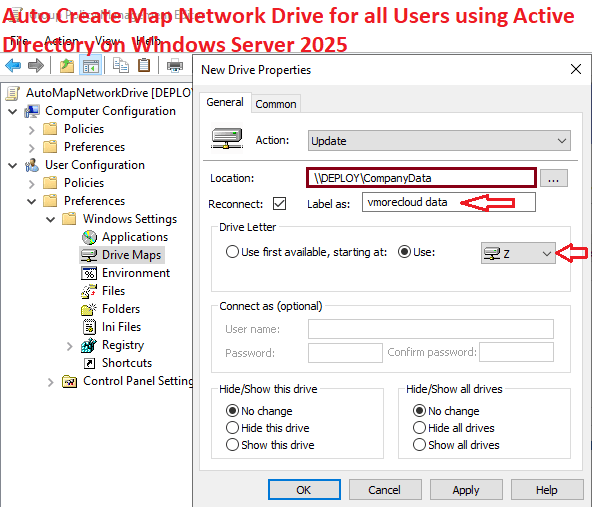This screenshot has width=592, height=507.
Task: Toggle the Show/Hide console tree icon
Action: tap(91, 66)
